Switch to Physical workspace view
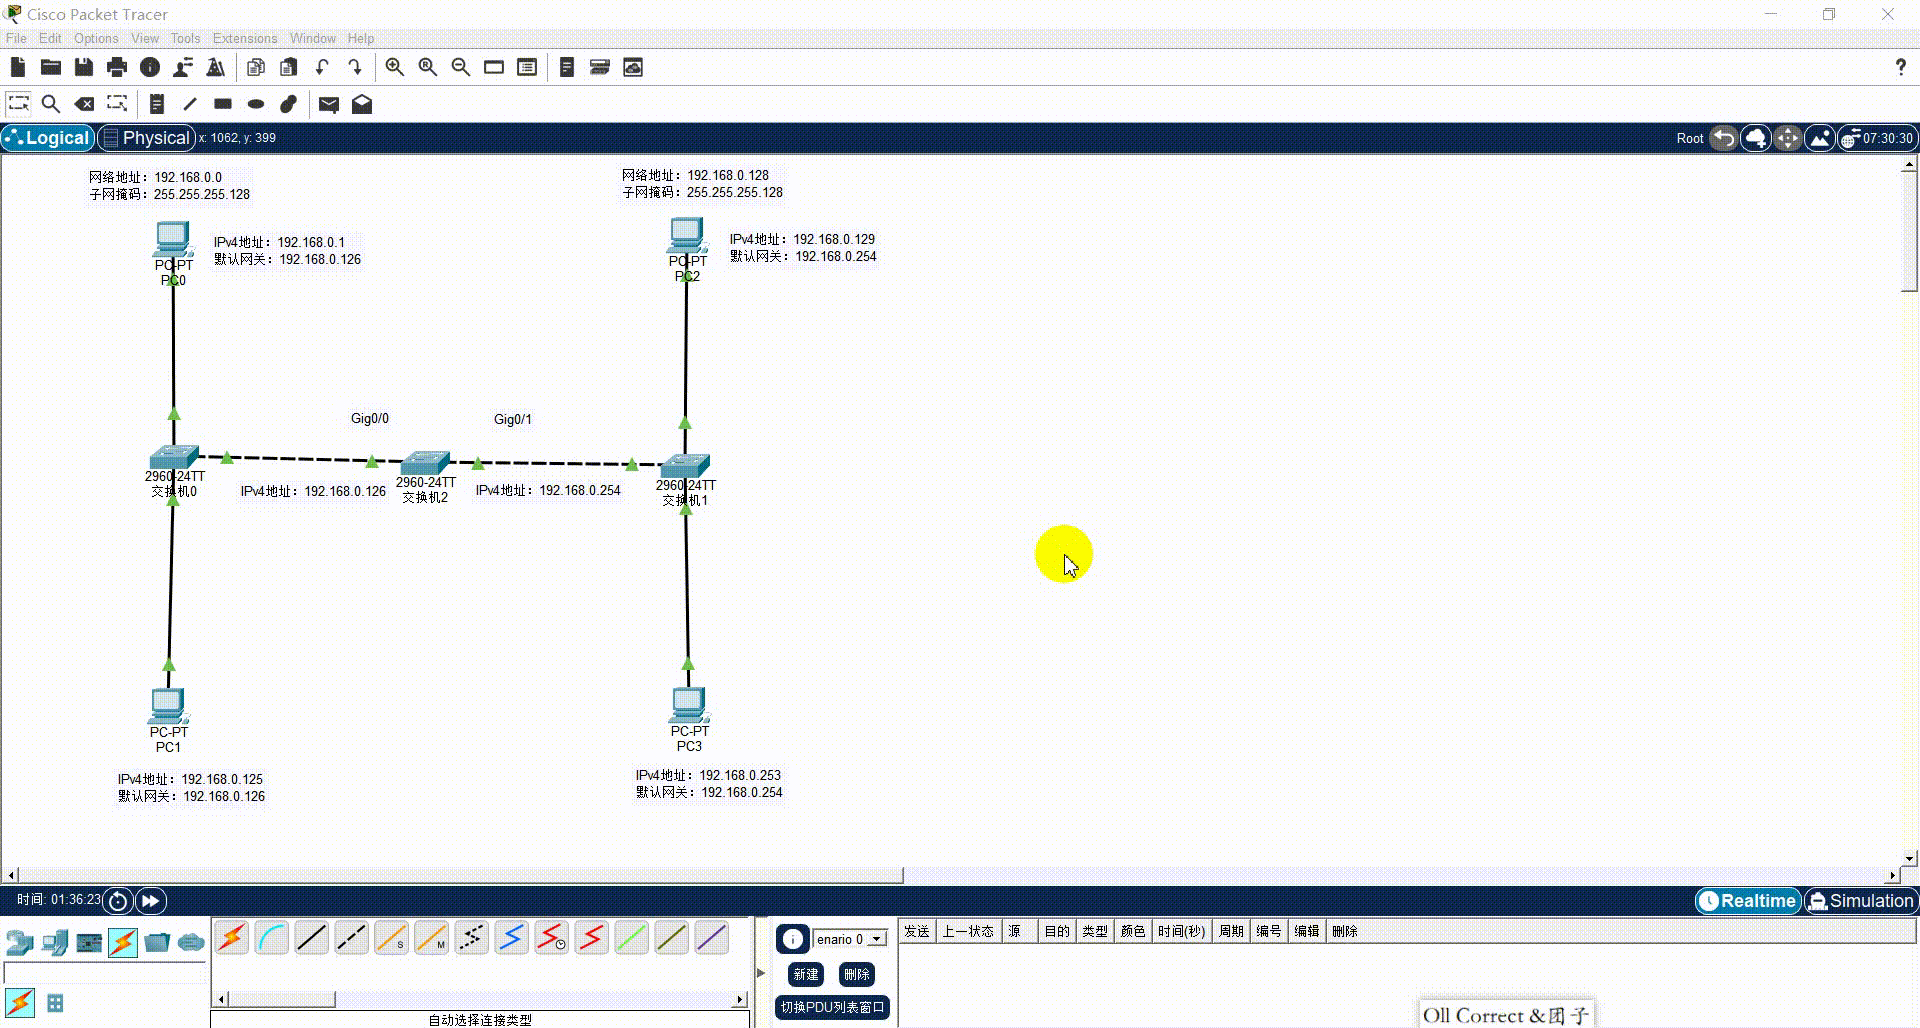This screenshot has height=1028, width=1920. tap(146, 138)
